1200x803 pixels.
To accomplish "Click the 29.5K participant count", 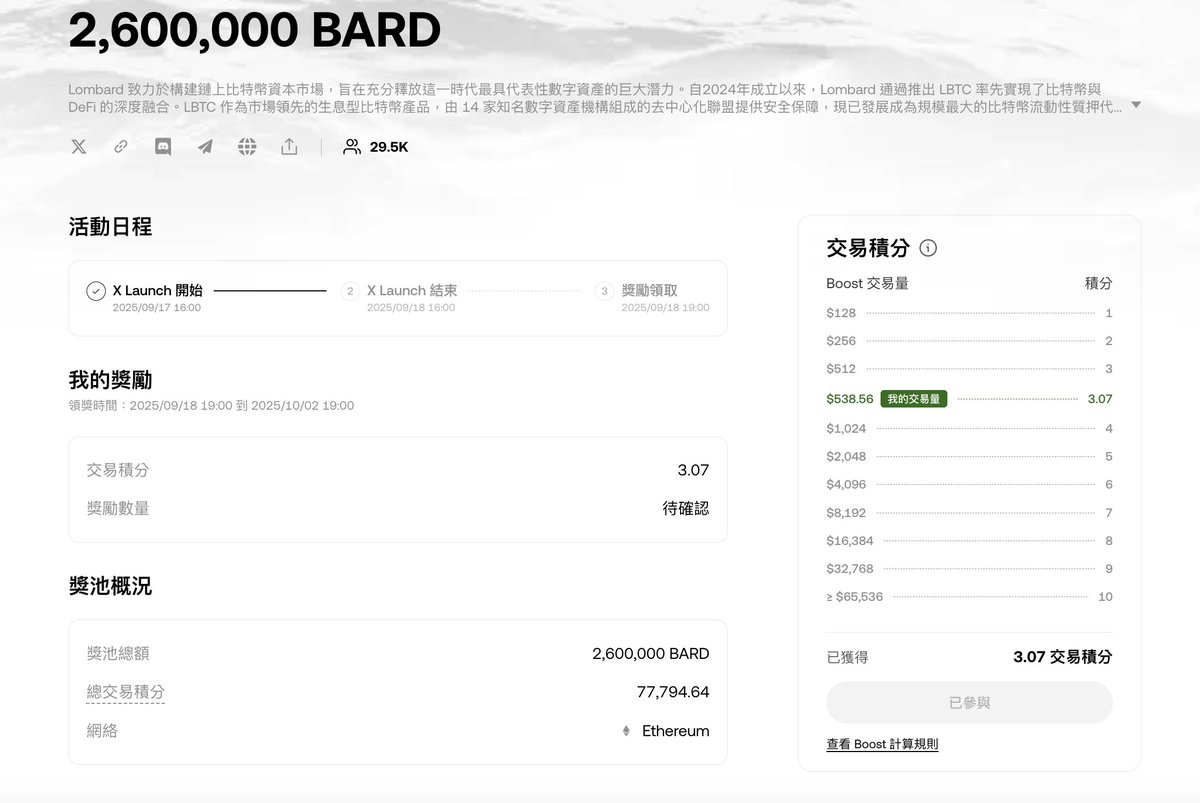I will pos(389,147).
